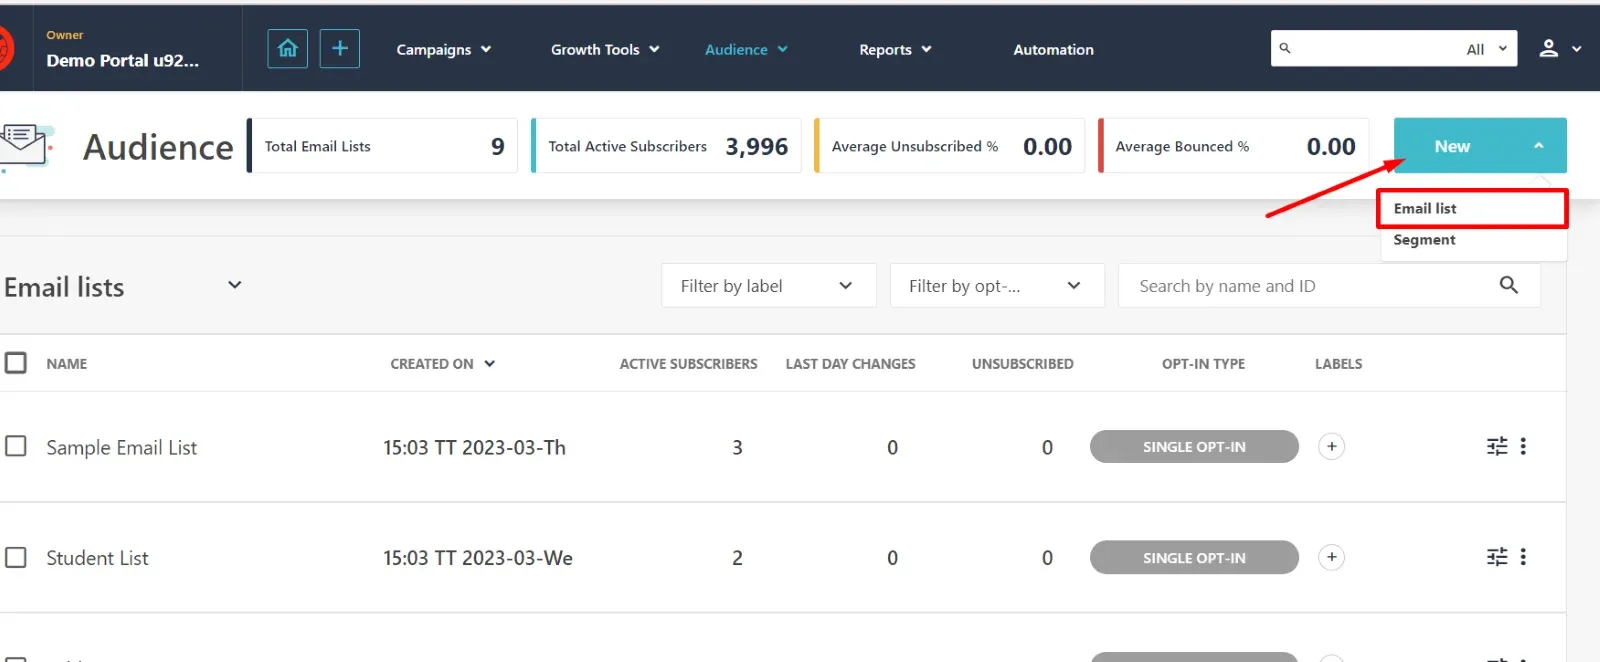Image resolution: width=1600 pixels, height=662 pixels.
Task: Click the search magnifier in top search box
Action: coord(1285,48)
